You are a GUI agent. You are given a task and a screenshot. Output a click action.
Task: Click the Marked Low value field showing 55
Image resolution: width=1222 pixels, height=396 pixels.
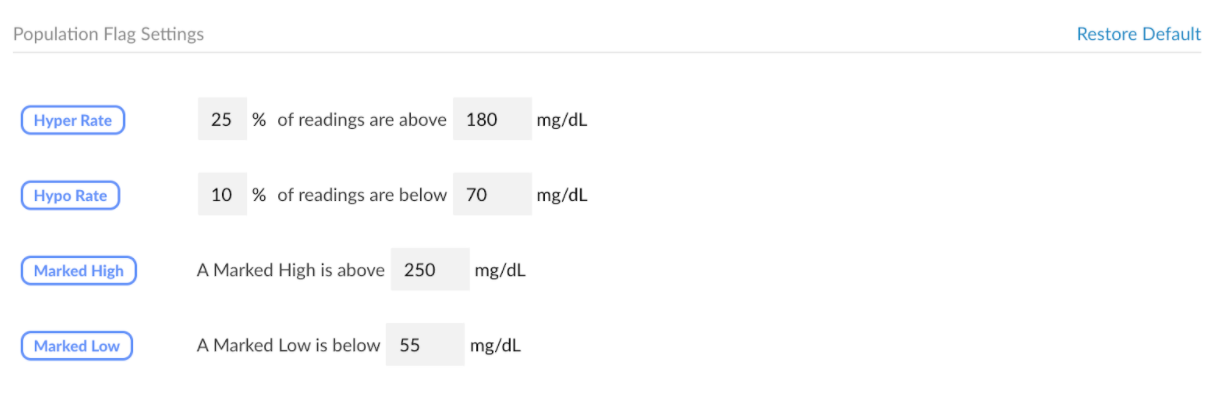click(425, 345)
